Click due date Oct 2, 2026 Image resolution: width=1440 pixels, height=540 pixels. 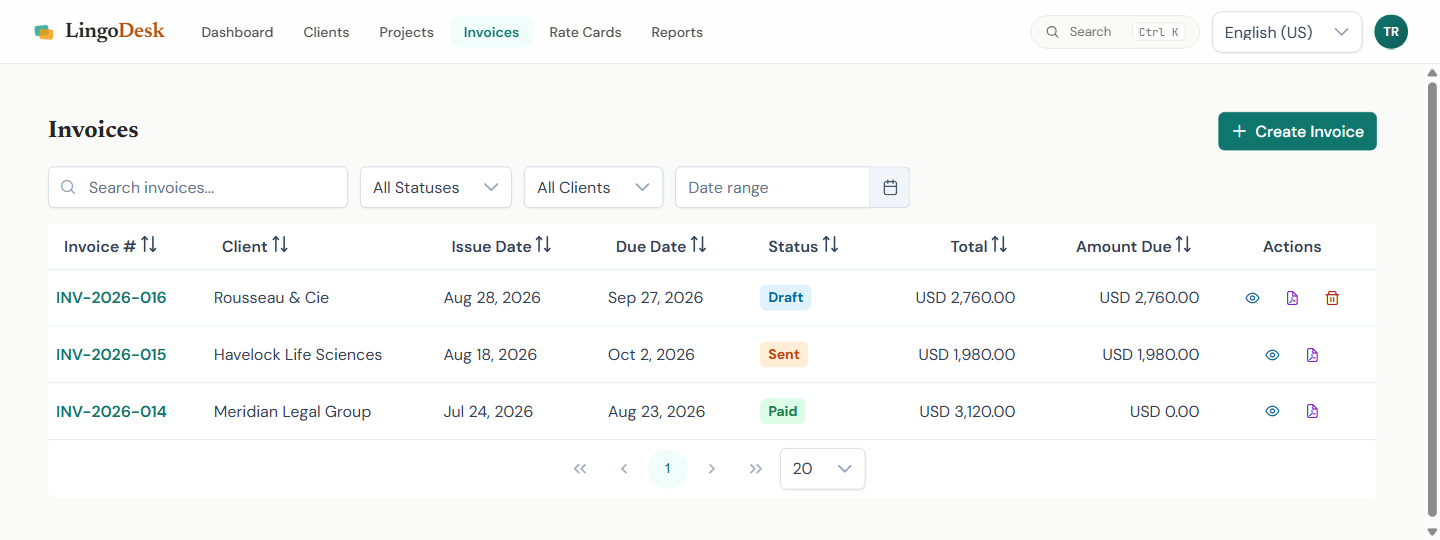coord(651,355)
